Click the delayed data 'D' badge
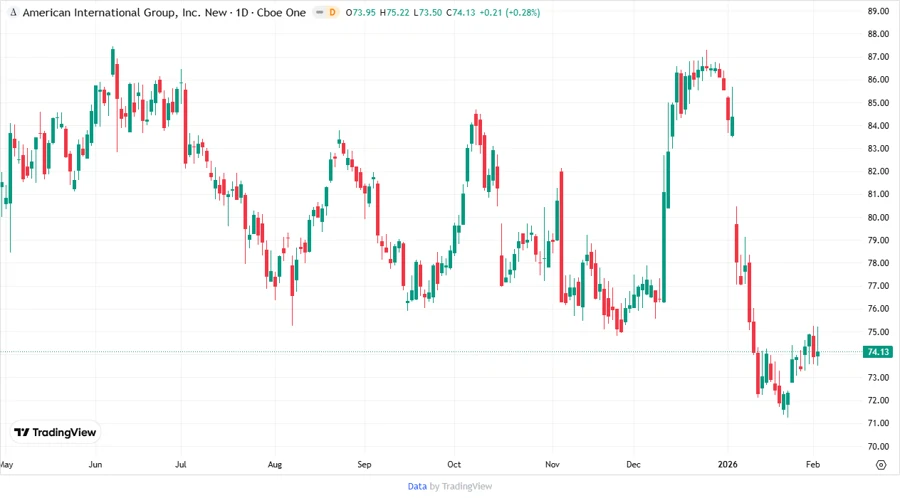Viewport: 900px width, 498px height. 332,13
